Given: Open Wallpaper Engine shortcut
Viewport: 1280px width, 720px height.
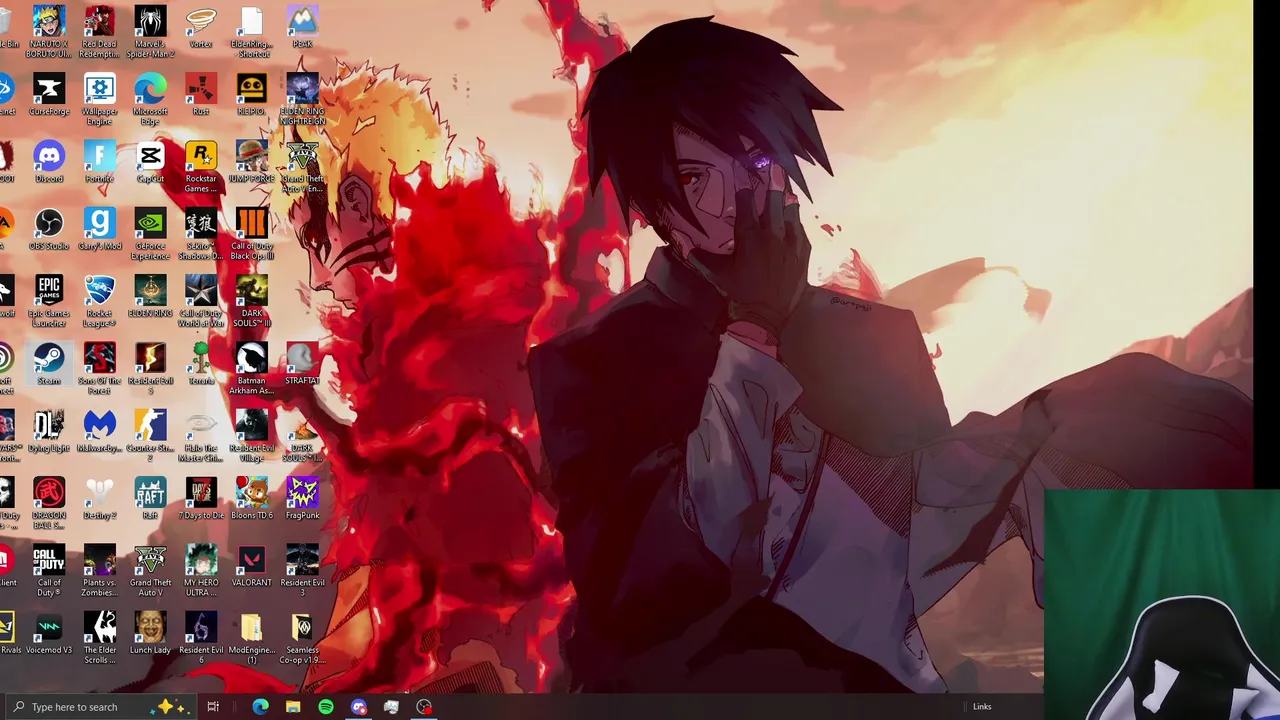Looking at the screenshot, I should 99,100.
